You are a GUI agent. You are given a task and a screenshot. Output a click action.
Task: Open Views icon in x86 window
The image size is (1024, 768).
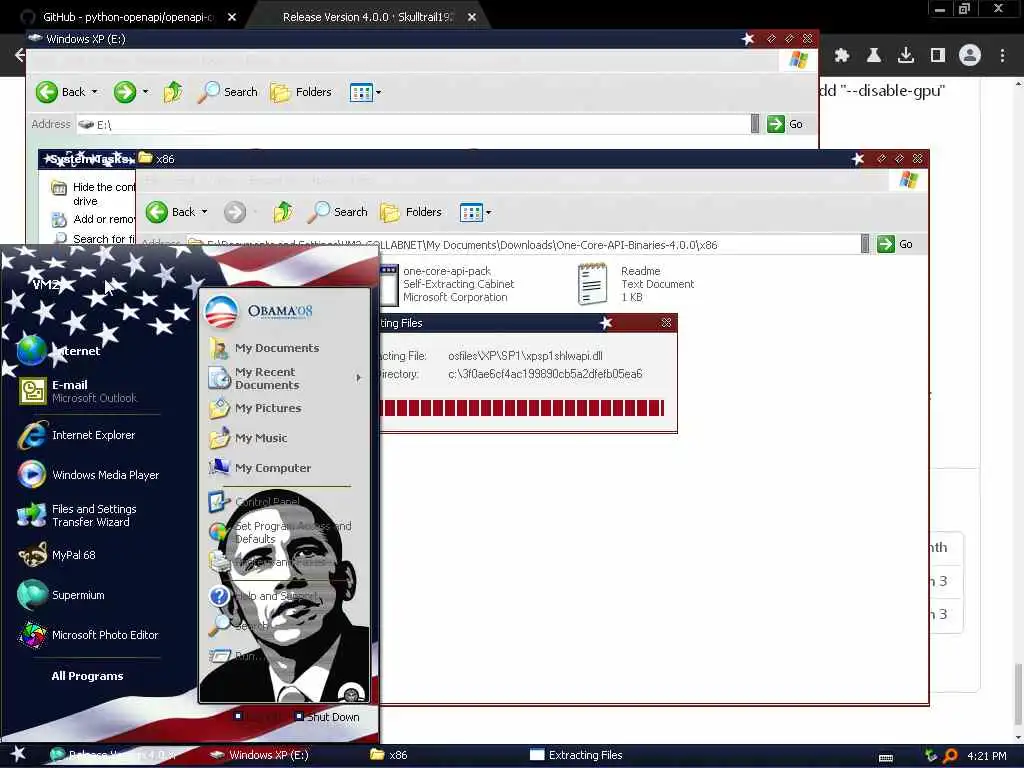click(471, 212)
